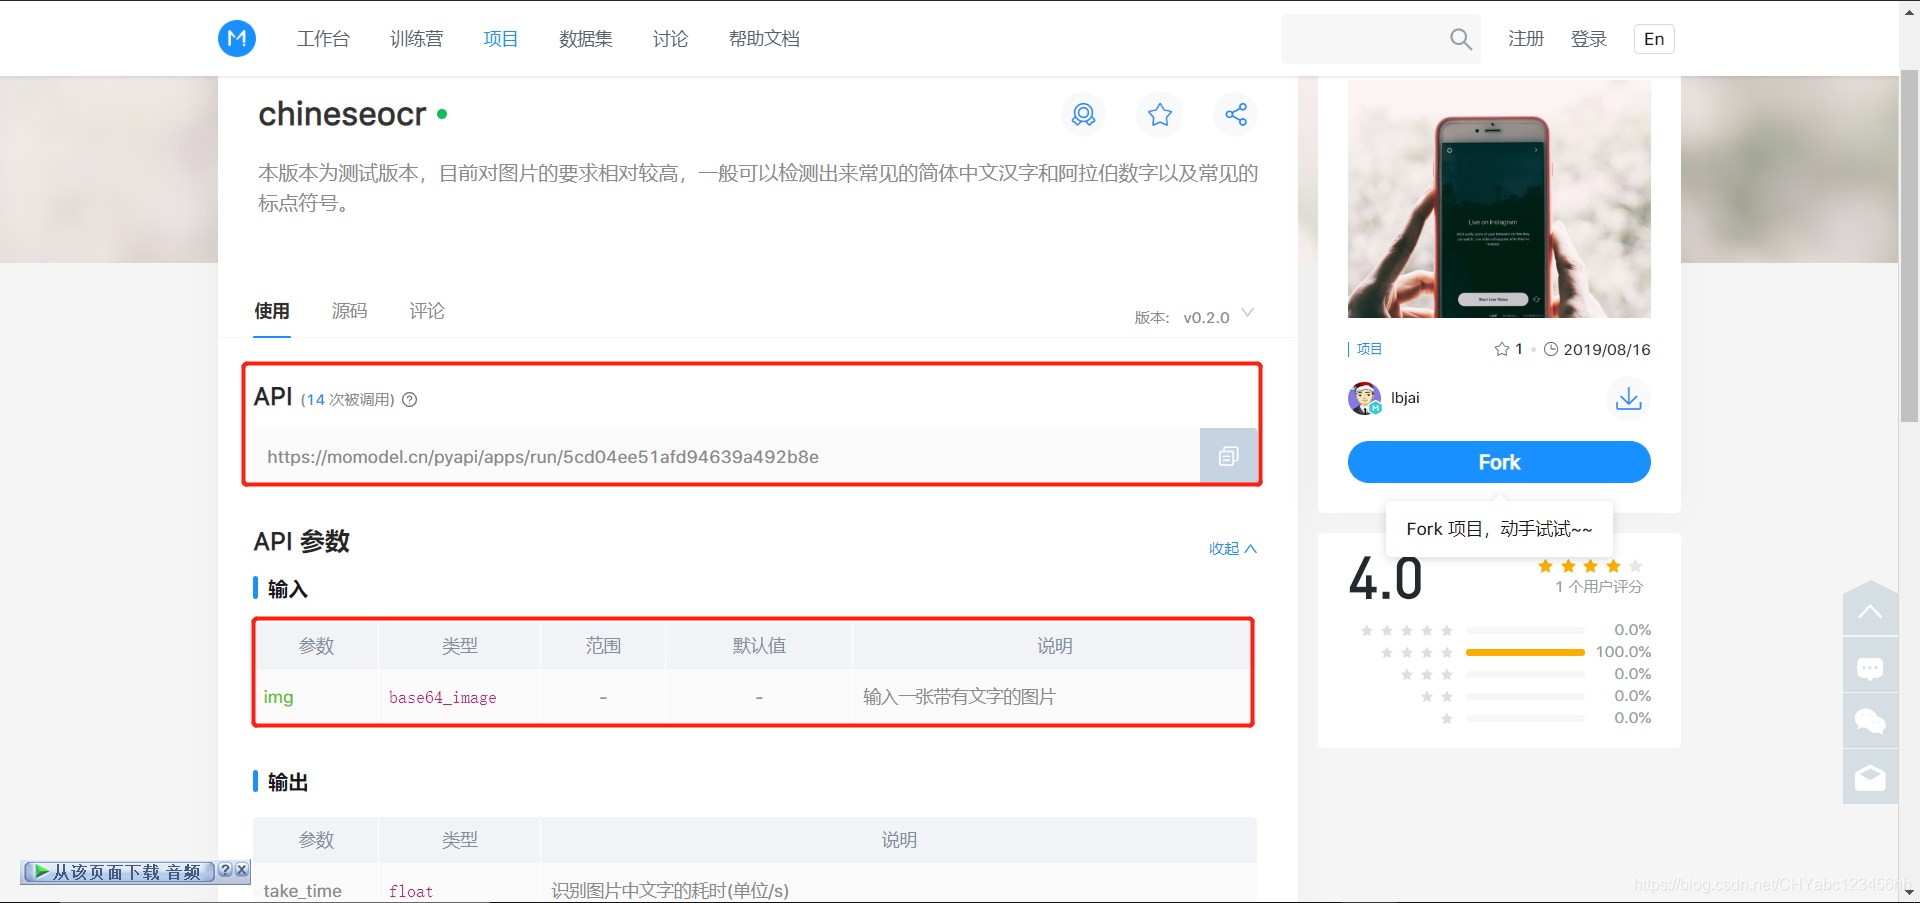Click the search magnifier icon
Viewport: 1920px width, 903px height.
pyautogui.click(x=1460, y=39)
